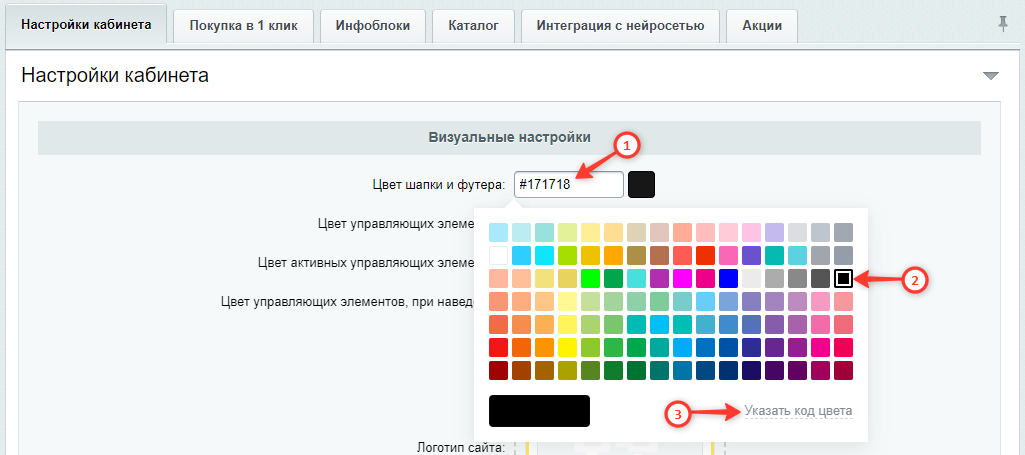This screenshot has height=455, width=1025.
Task: Click the Настройки кабинета panel heading
Action: point(115,75)
